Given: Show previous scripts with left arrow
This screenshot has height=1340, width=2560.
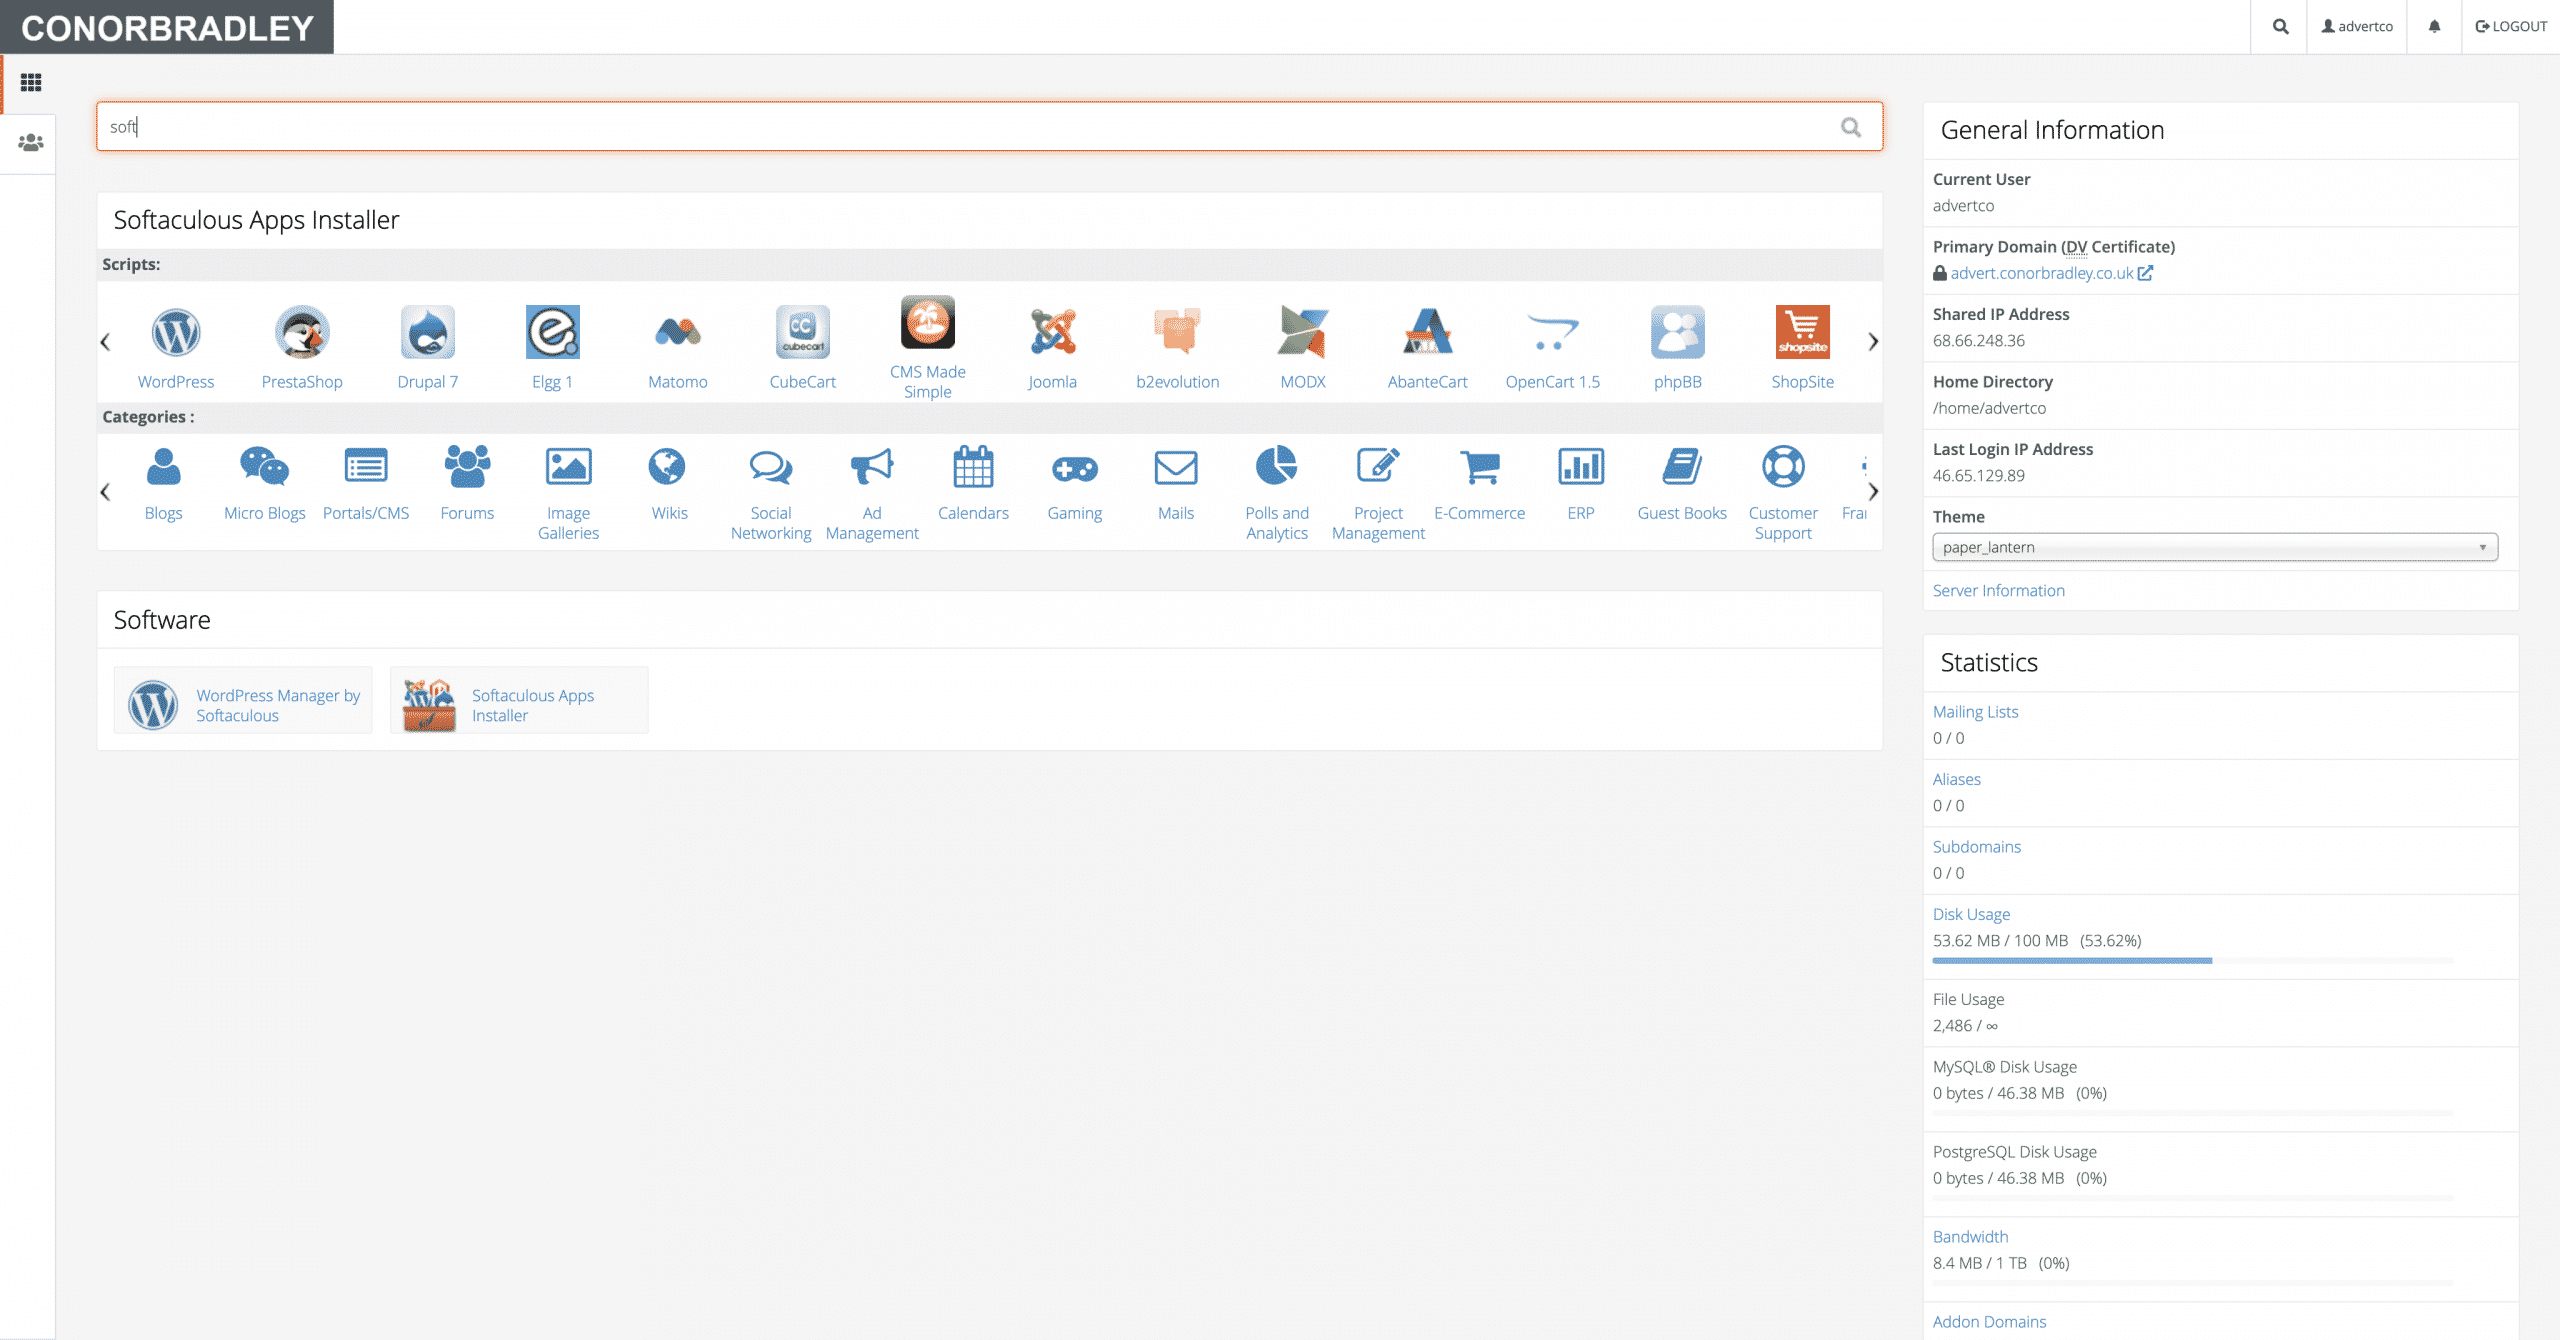Looking at the screenshot, I should [x=105, y=342].
